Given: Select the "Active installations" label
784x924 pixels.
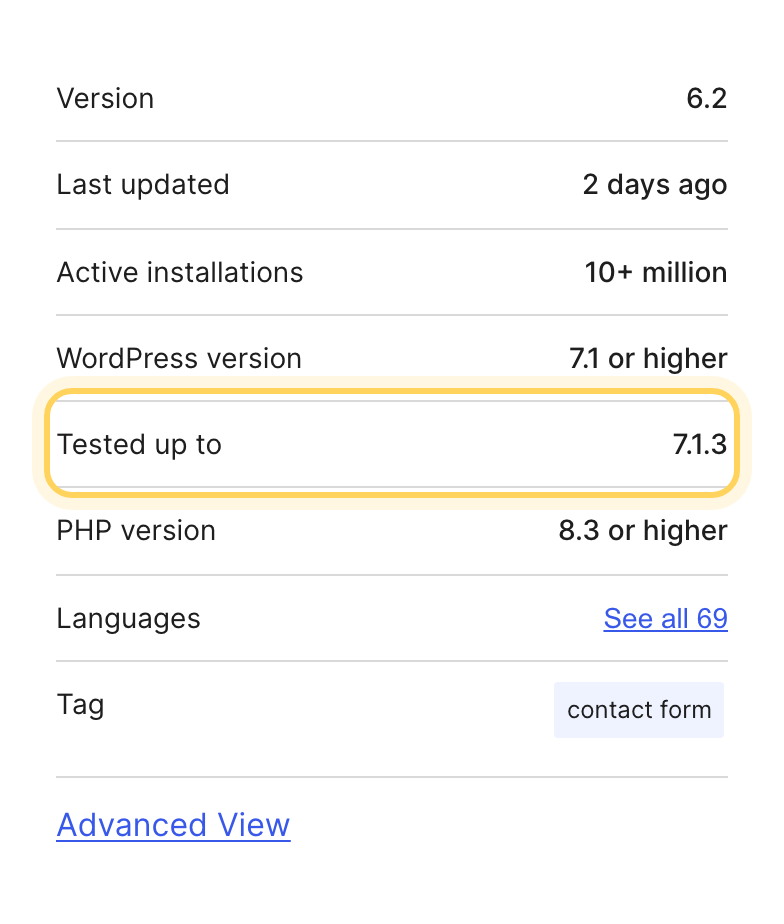Looking at the screenshot, I should (x=180, y=272).
